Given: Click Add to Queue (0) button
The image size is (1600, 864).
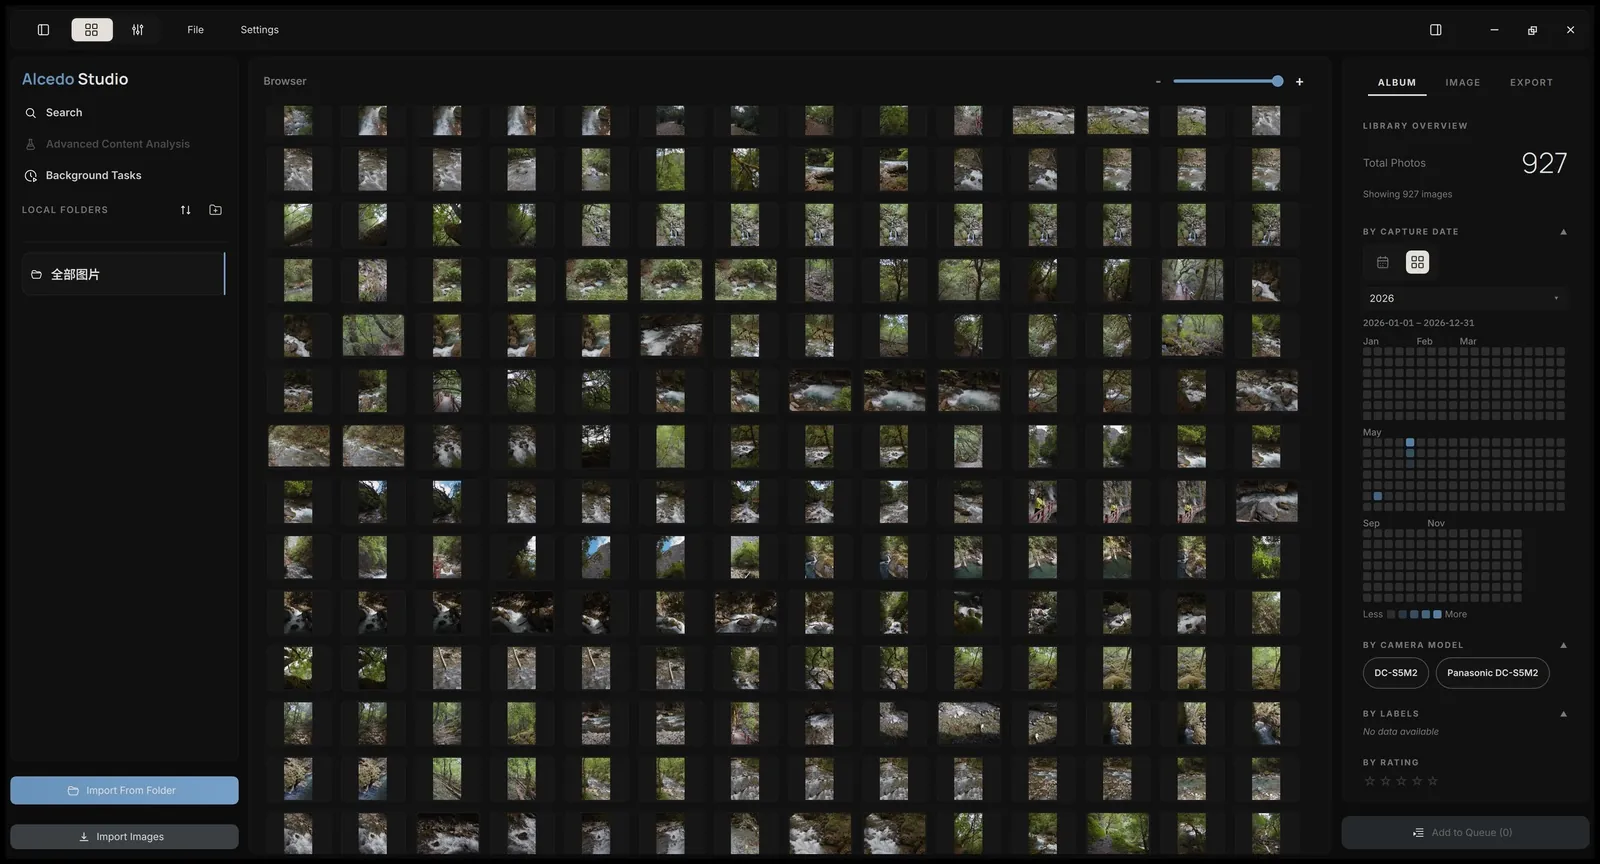Looking at the screenshot, I should pyautogui.click(x=1465, y=832).
